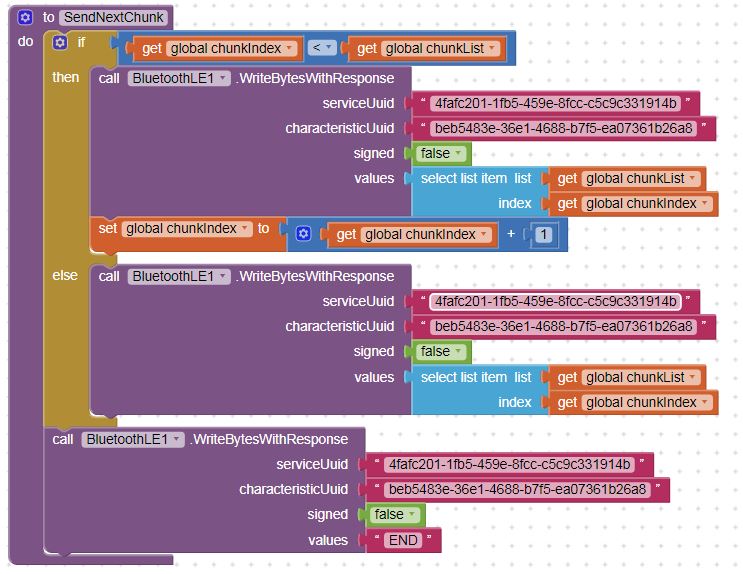743x574 pixels.
Task: Edit the END text string value
Action: pyautogui.click(x=403, y=540)
